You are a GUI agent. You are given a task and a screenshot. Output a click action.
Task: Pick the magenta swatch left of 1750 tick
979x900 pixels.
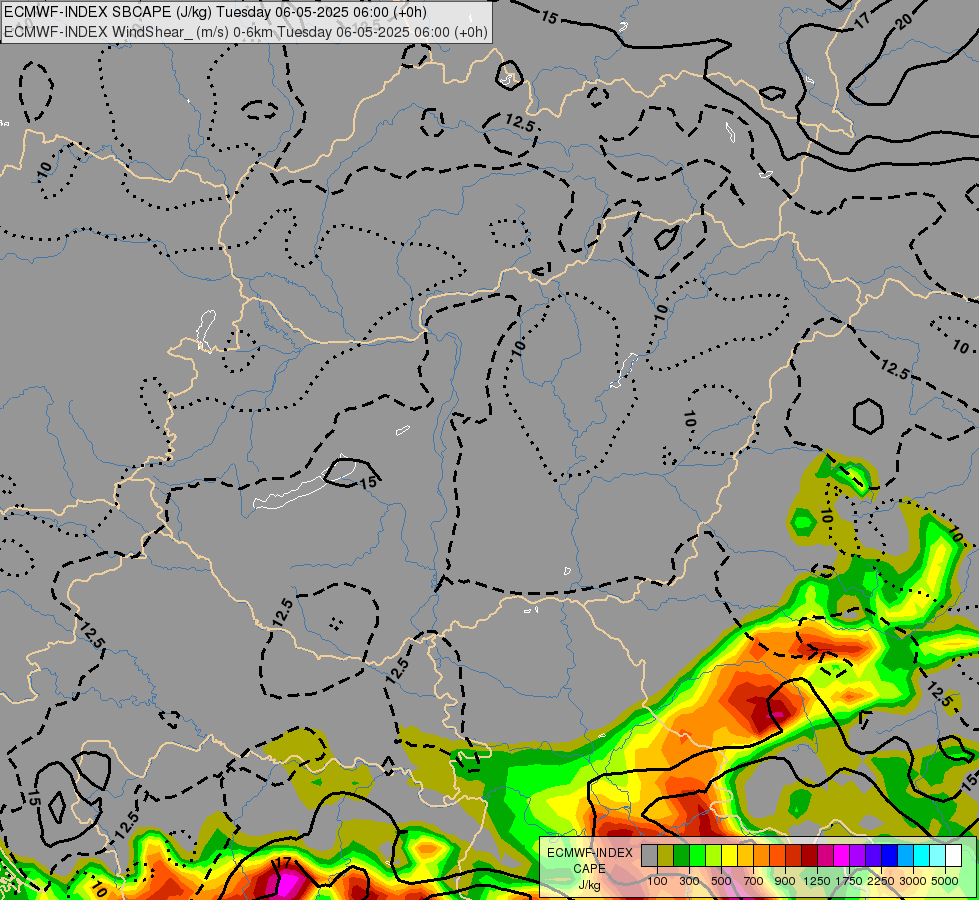tap(842, 856)
